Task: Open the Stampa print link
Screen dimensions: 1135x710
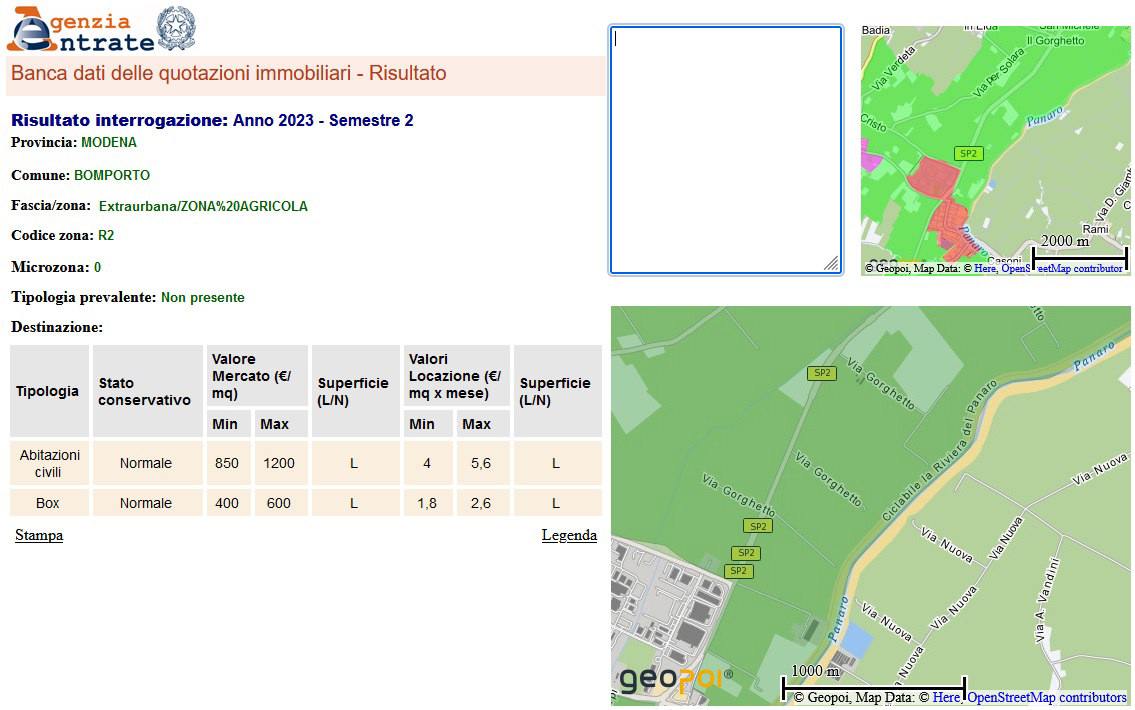Action: point(39,536)
